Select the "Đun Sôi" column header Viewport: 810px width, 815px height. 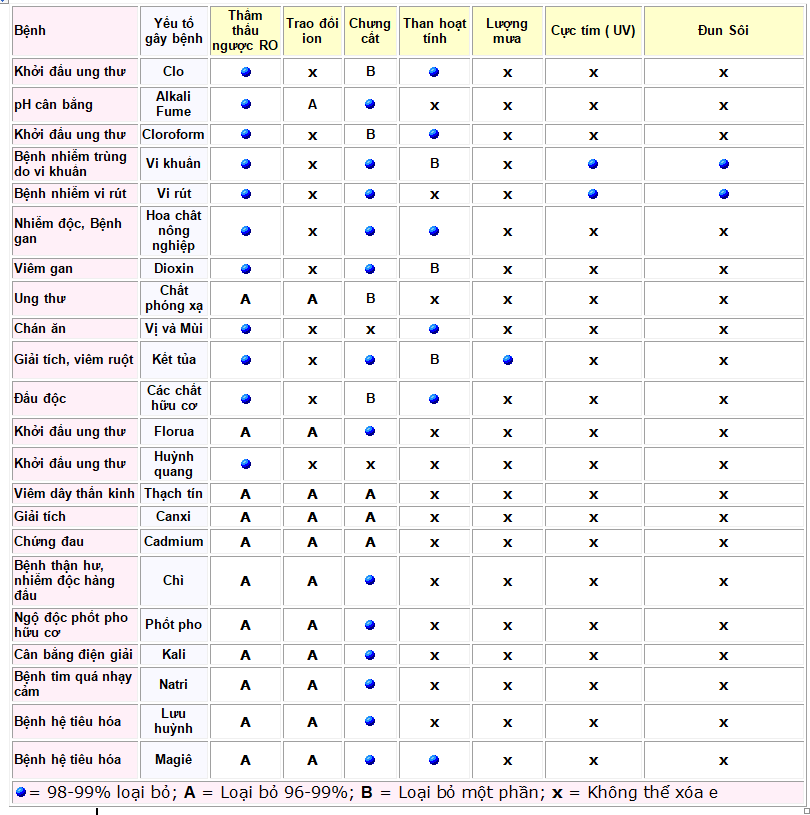tap(724, 31)
